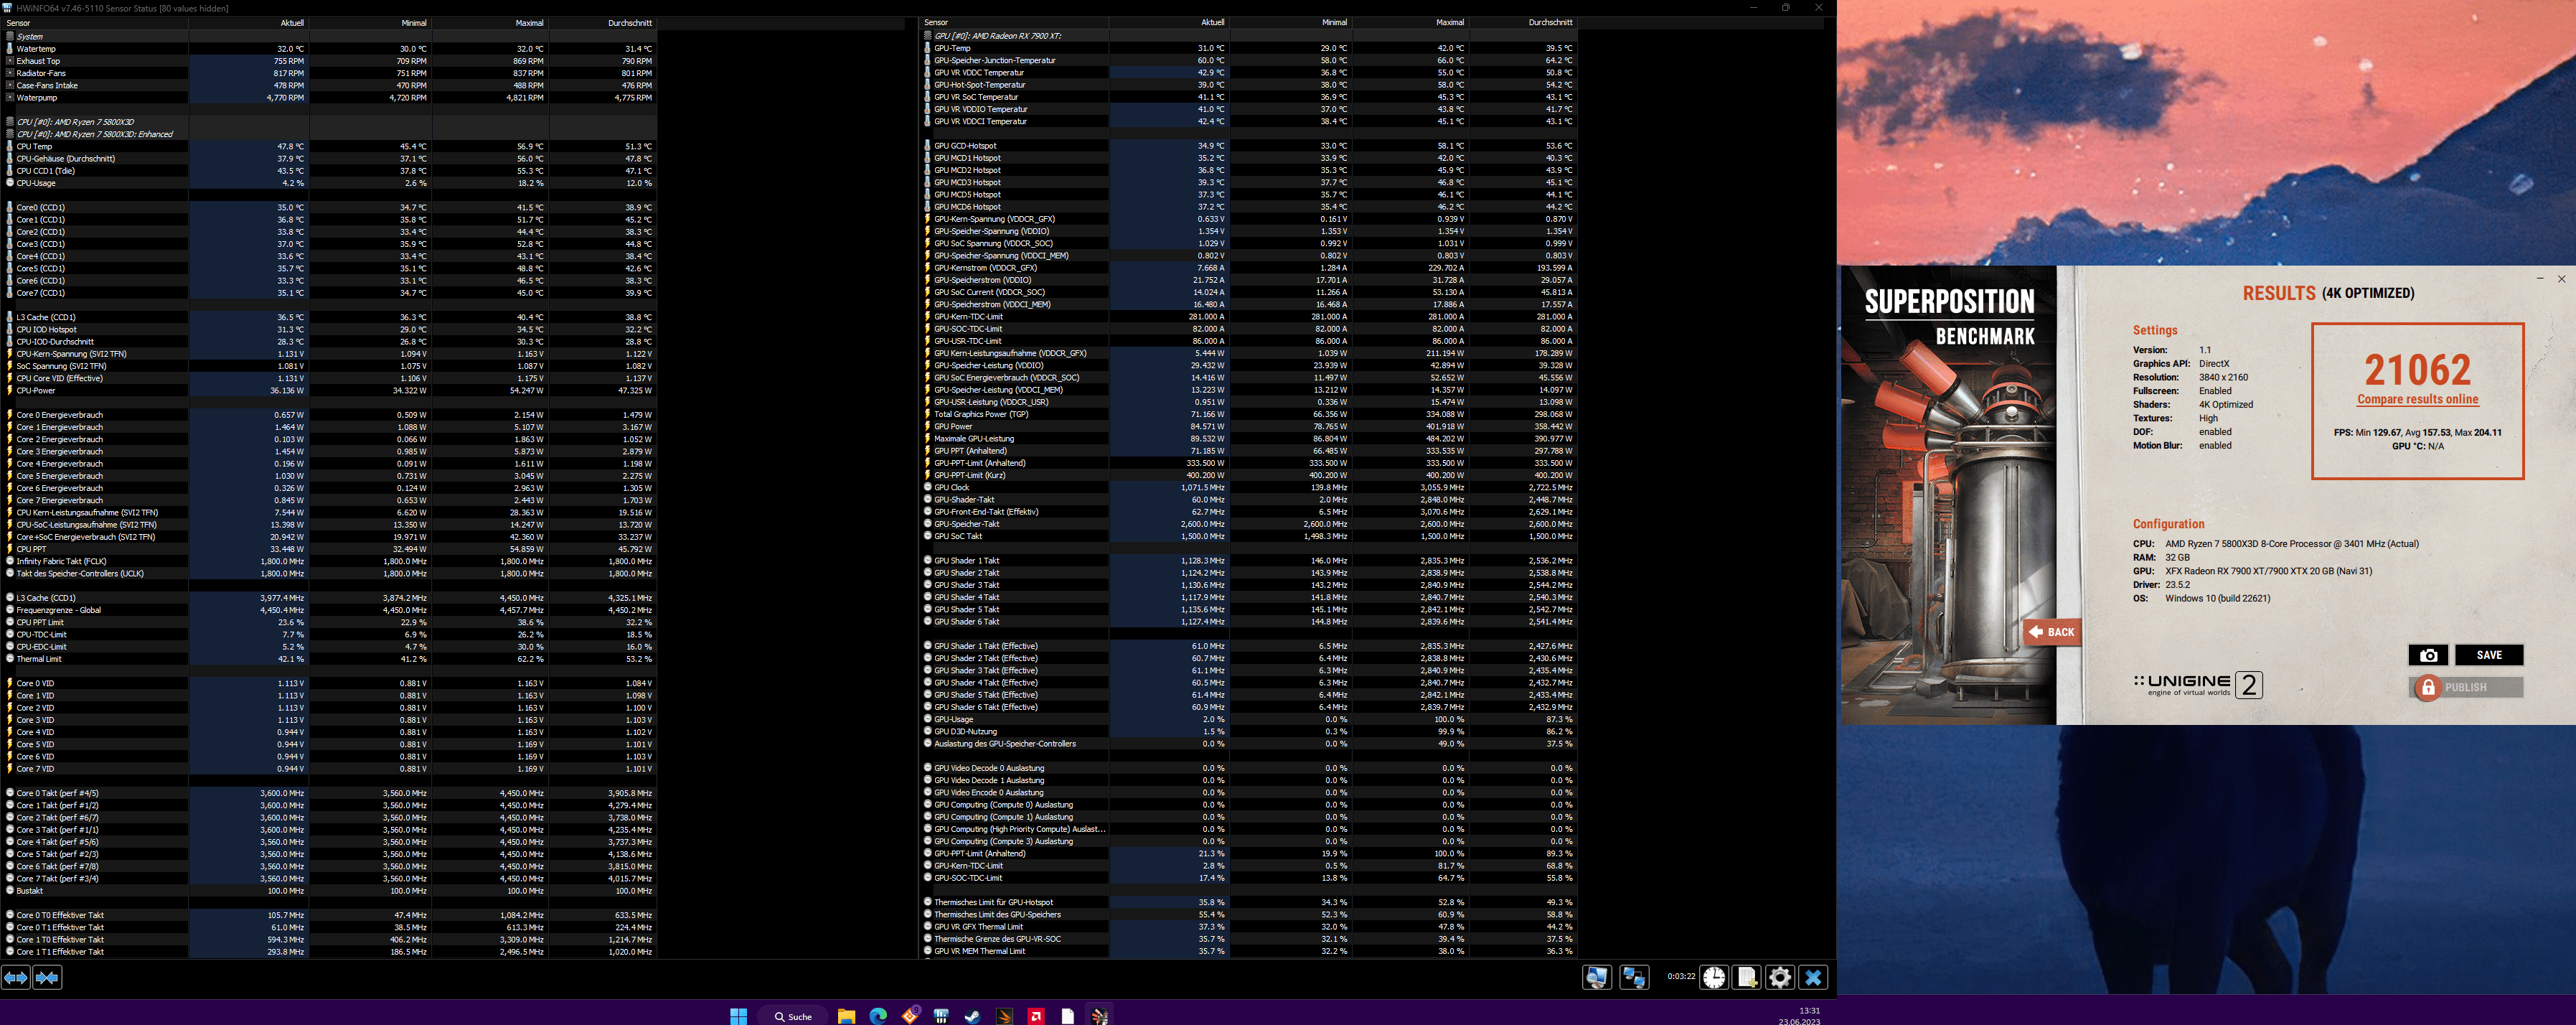Click the Total Graphics Power (TGP) lightning icon
The height and width of the screenshot is (1025, 2576).
pyautogui.click(x=928, y=414)
